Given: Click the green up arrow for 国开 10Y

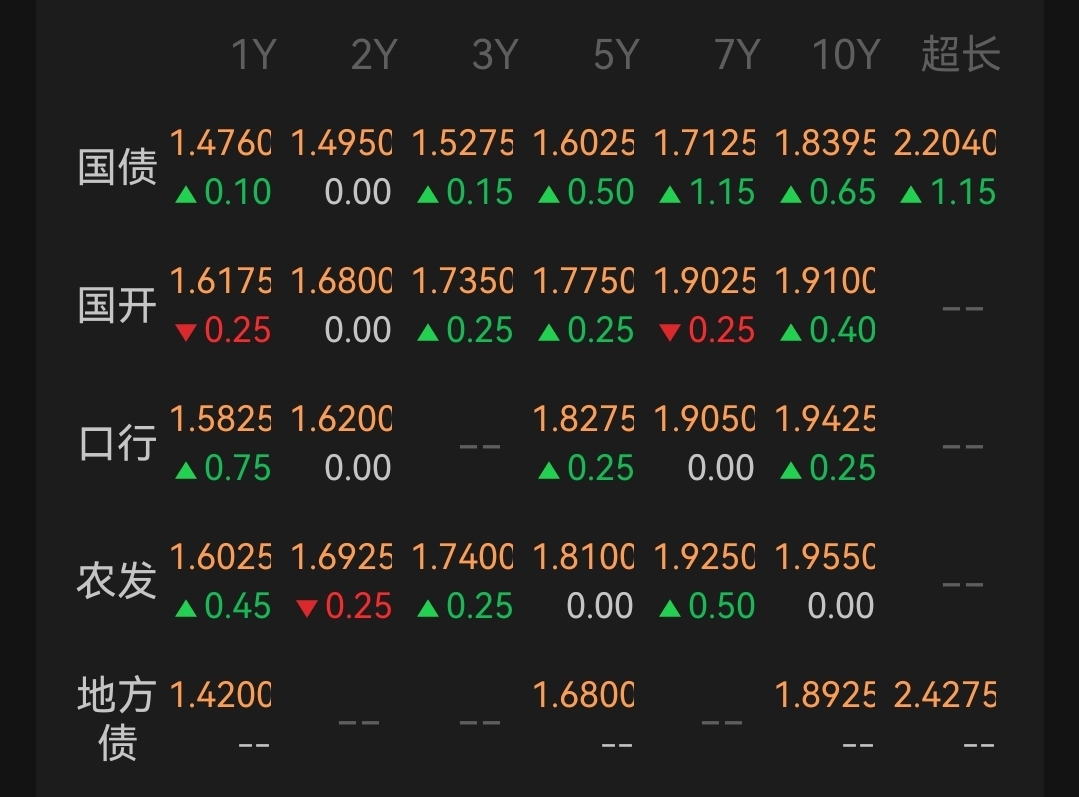Looking at the screenshot, I should [x=790, y=331].
